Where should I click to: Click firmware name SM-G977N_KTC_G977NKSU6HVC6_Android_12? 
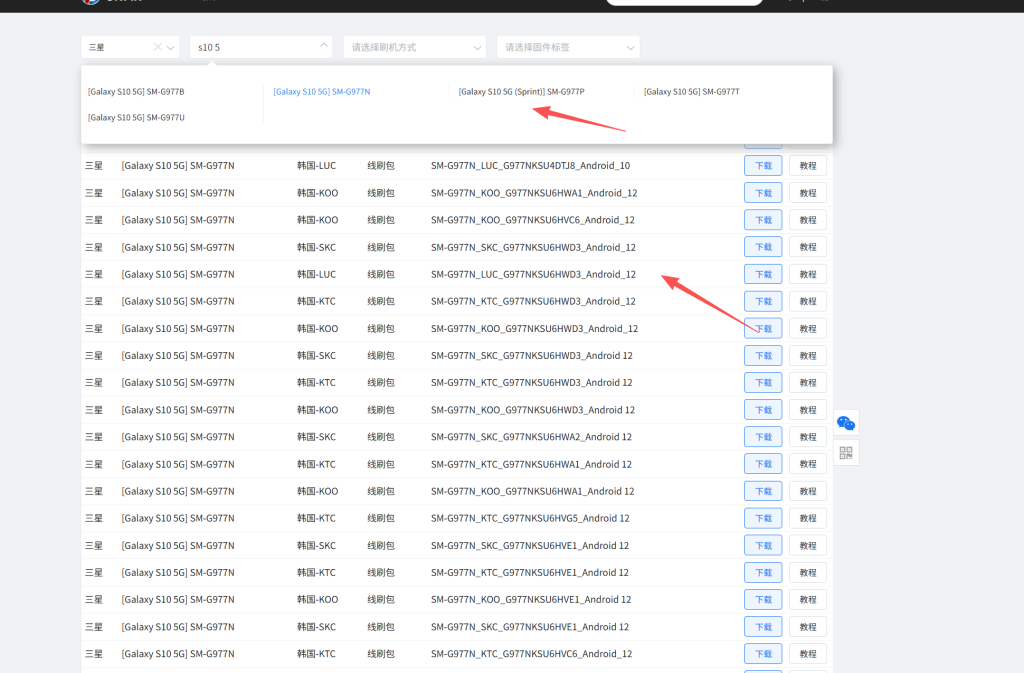tap(531, 653)
